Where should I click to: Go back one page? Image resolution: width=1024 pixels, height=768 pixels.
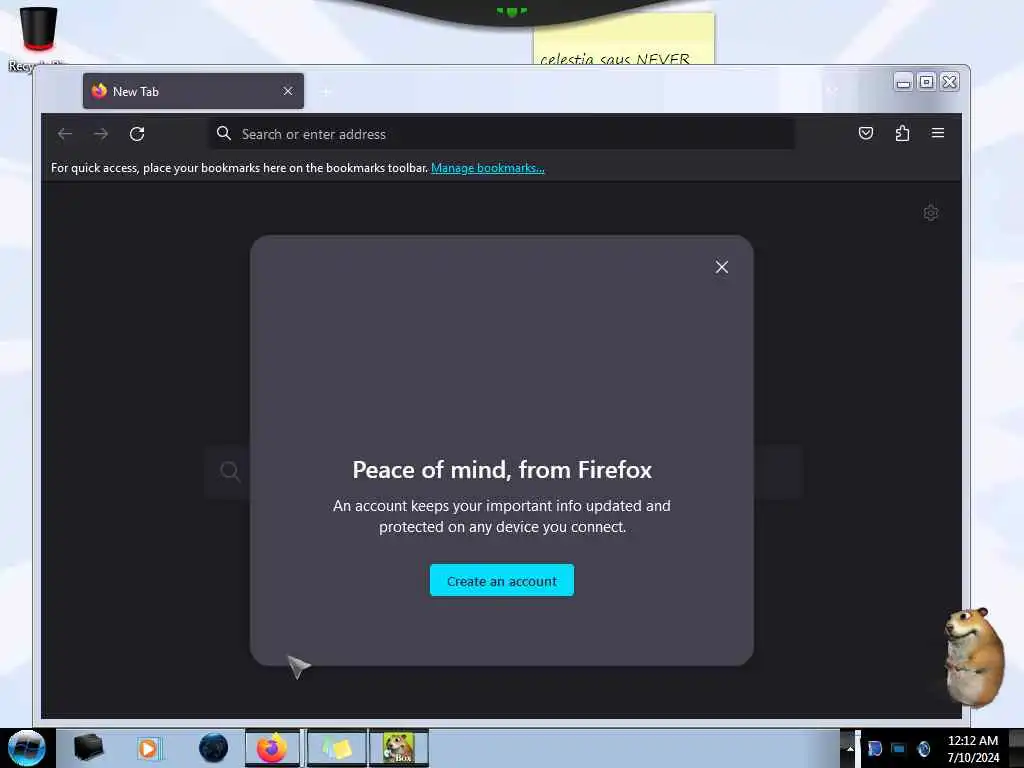click(x=65, y=134)
